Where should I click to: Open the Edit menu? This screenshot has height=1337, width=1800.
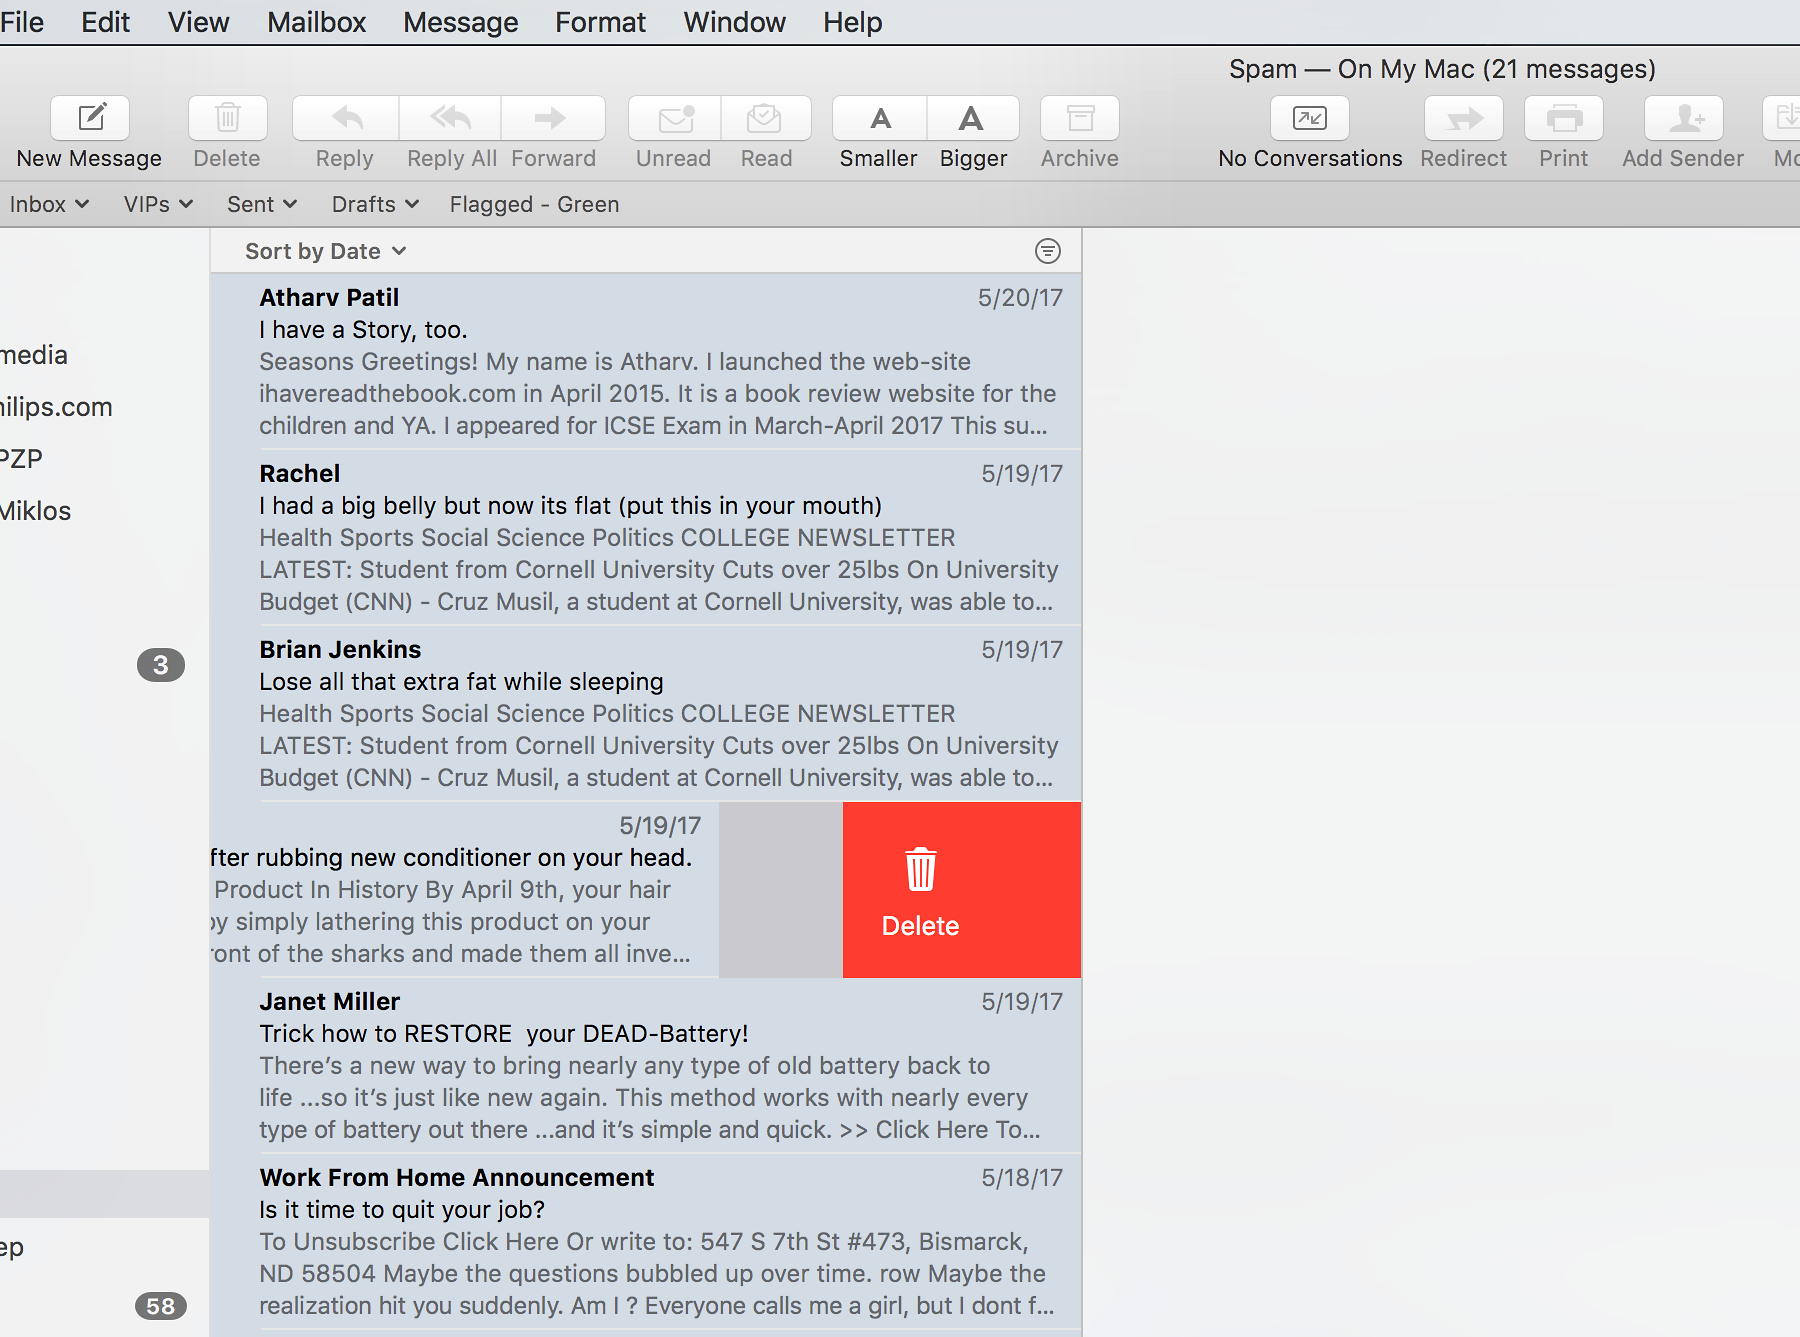point(106,22)
